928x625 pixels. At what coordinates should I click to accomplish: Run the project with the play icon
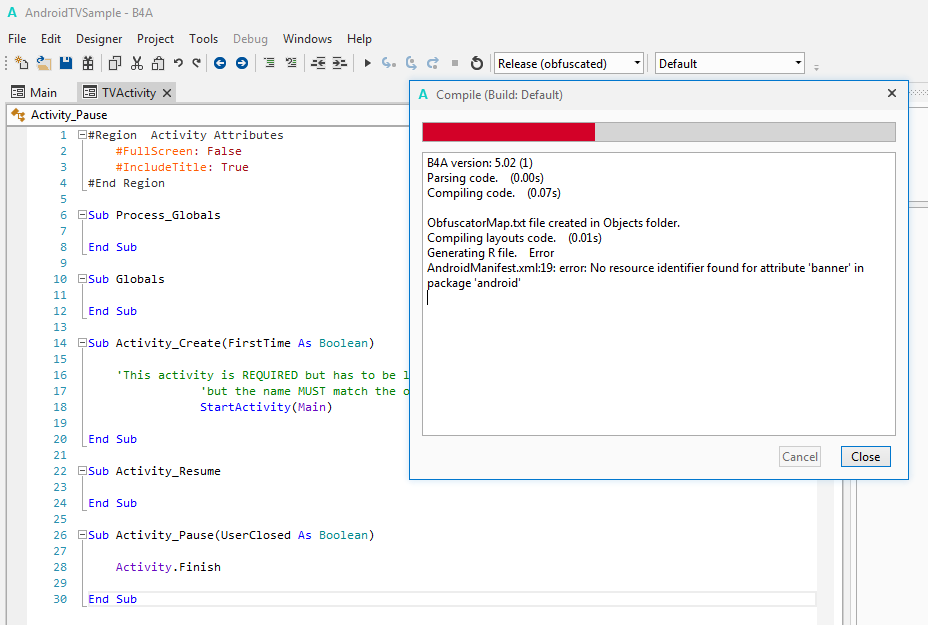tap(367, 63)
